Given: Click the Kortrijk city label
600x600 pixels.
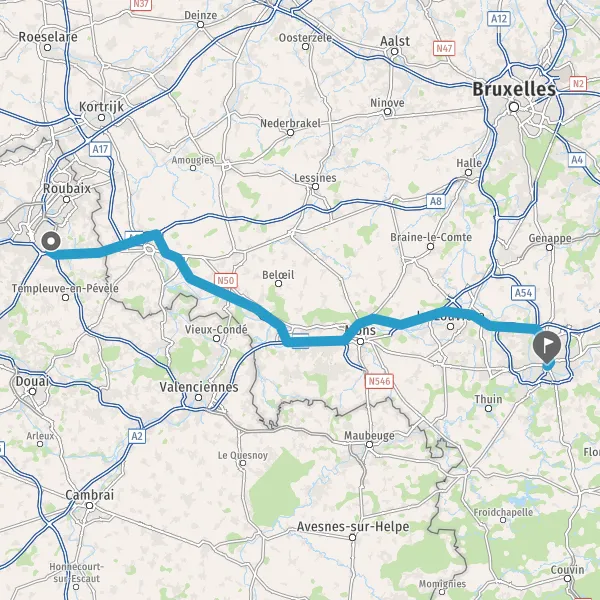Looking at the screenshot, I should (101, 106).
